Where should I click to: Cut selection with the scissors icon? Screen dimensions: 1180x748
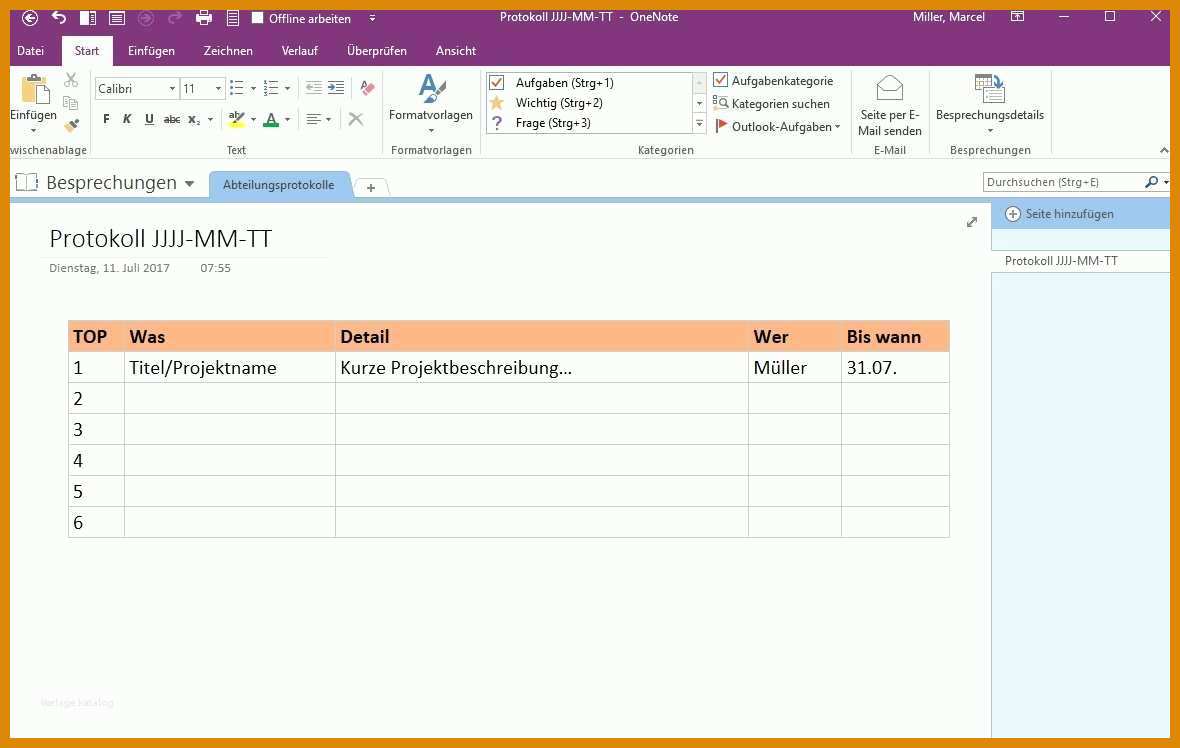click(71, 80)
